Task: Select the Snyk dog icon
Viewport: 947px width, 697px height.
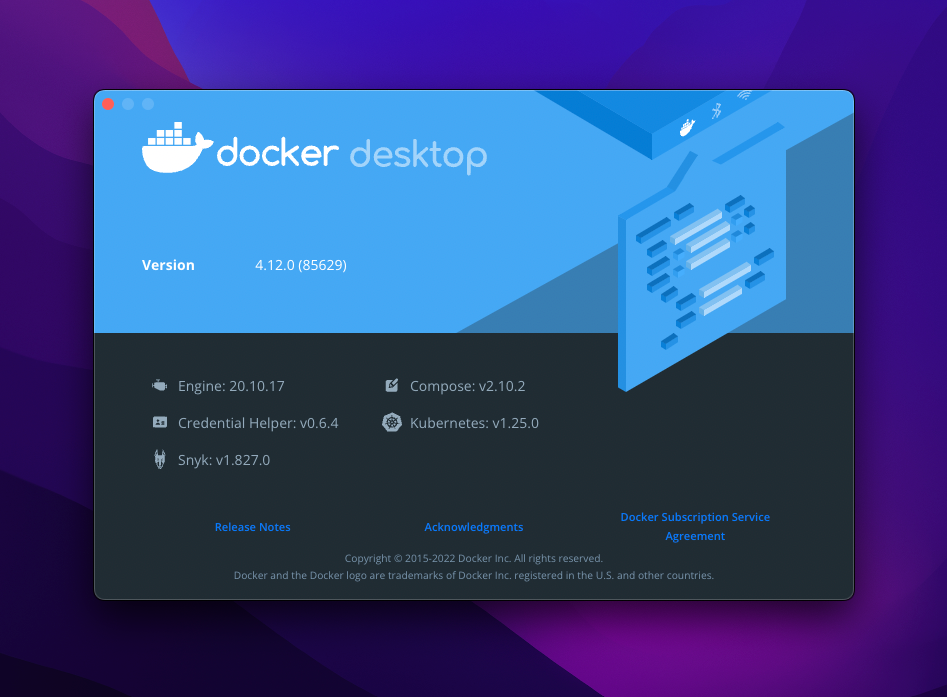Action: pyautogui.click(x=159, y=460)
